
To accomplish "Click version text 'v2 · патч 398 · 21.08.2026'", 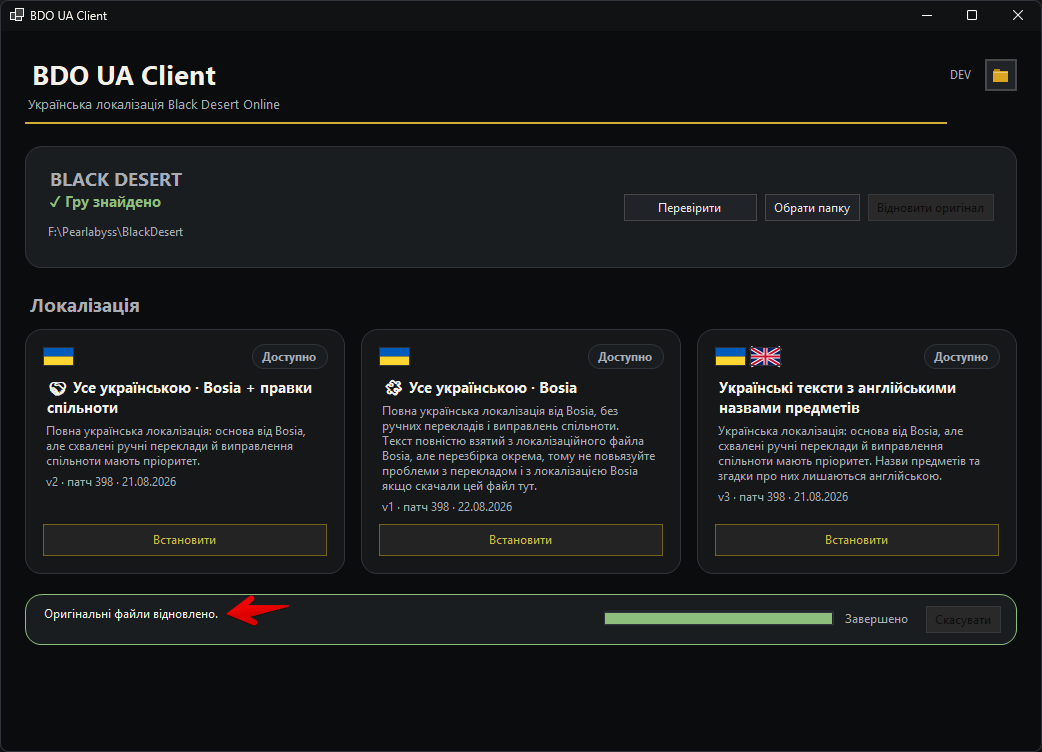I will coord(111,482).
